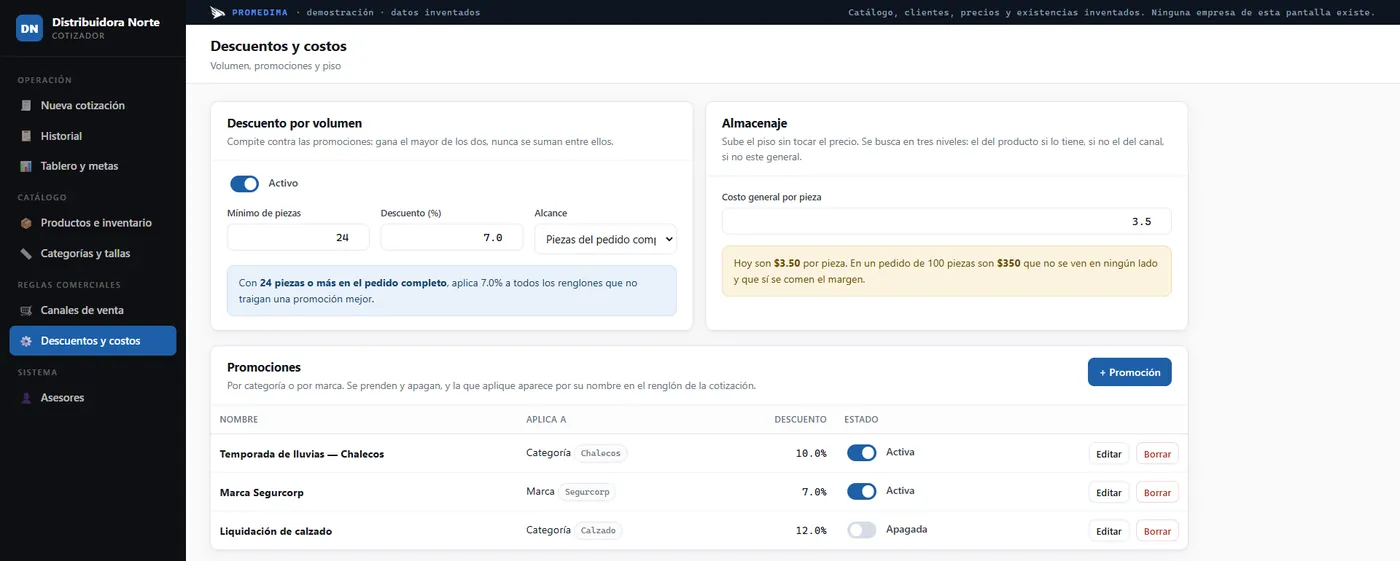Image resolution: width=1400 pixels, height=561 pixels.
Task: Delete the Marca Segurcorp promotion
Action: (x=1157, y=492)
